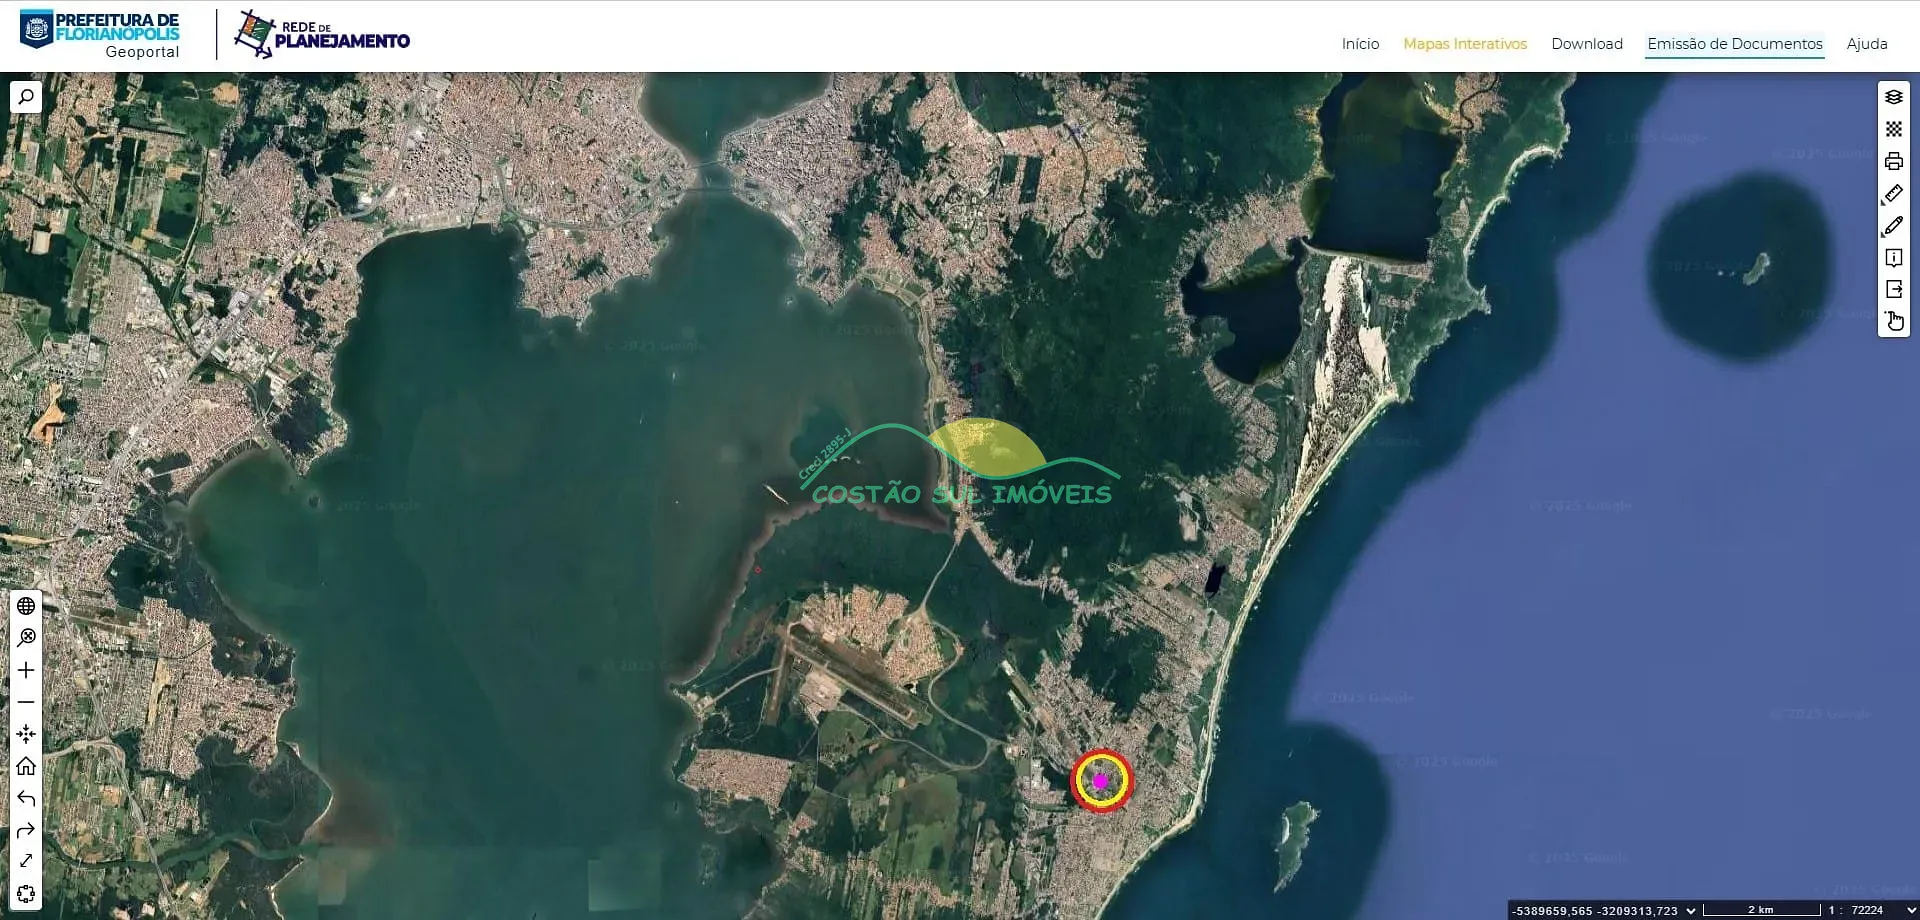
Task: Click the export arrow icon
Action: point(1894,289)
